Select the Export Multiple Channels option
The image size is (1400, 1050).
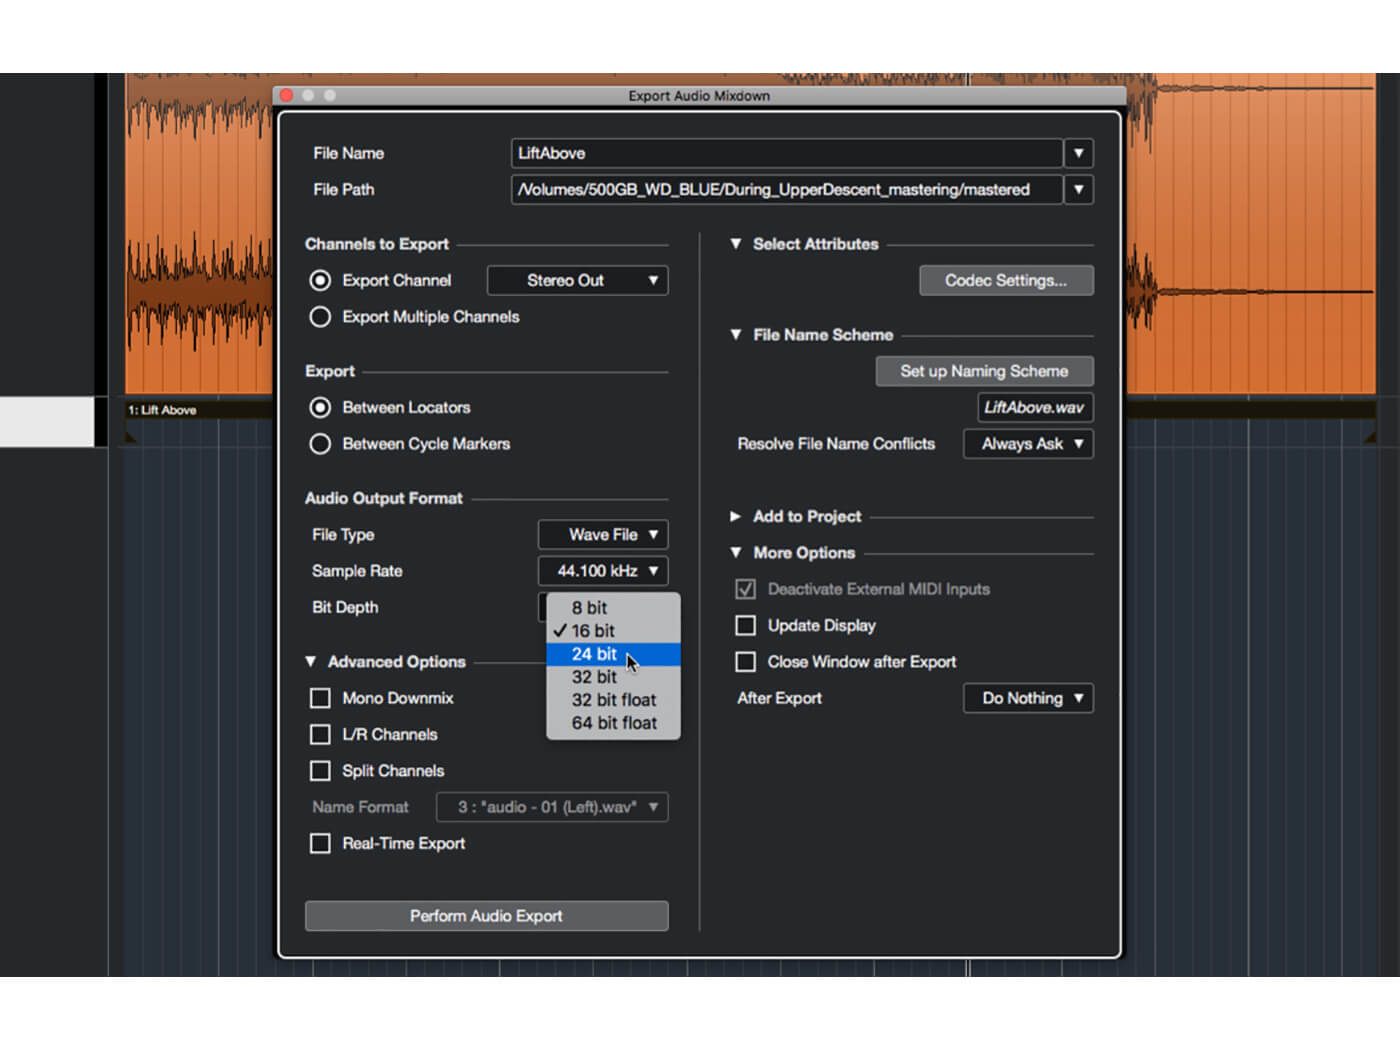(320, 316)
